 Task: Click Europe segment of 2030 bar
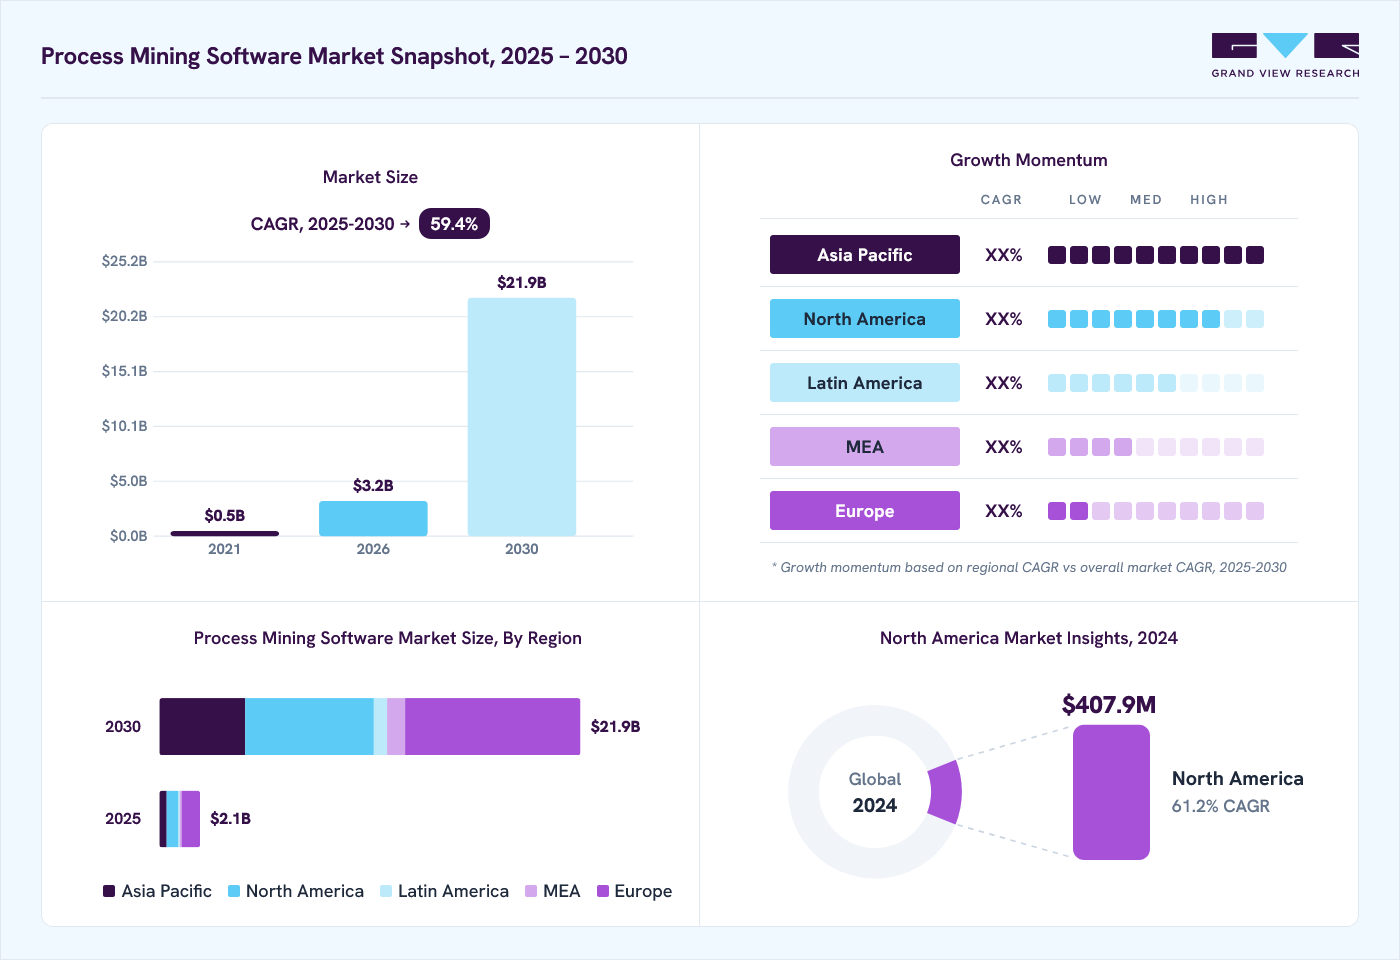pos(492,726)
